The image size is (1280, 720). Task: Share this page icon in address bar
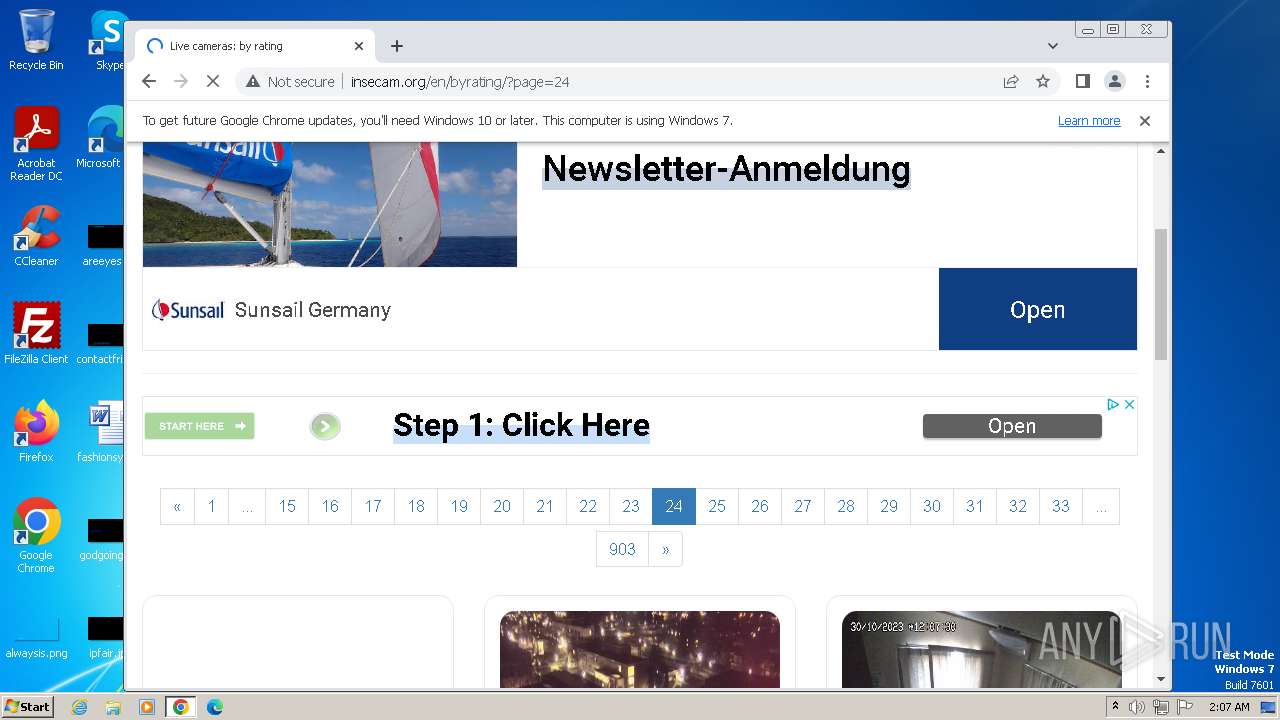point(1011,81)
